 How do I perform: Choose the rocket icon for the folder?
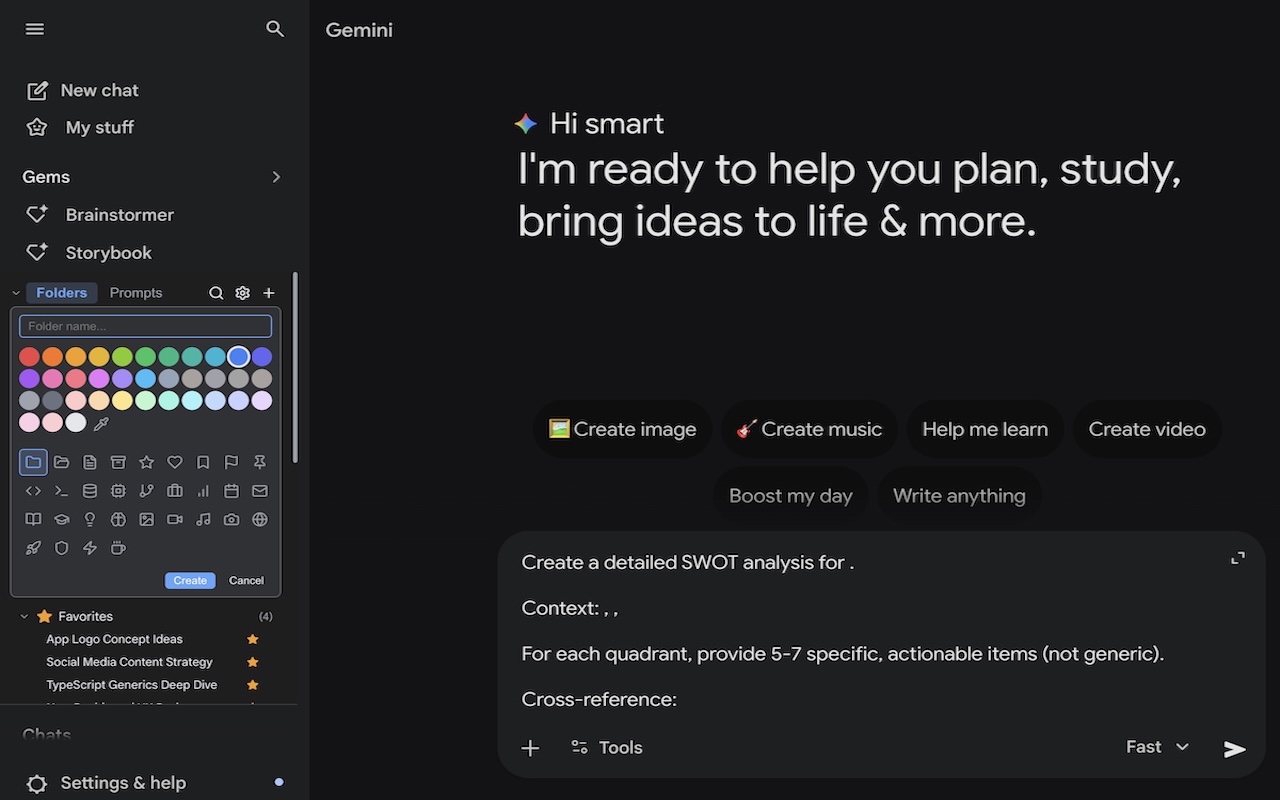pyautogui.click(x=33, y=548)
